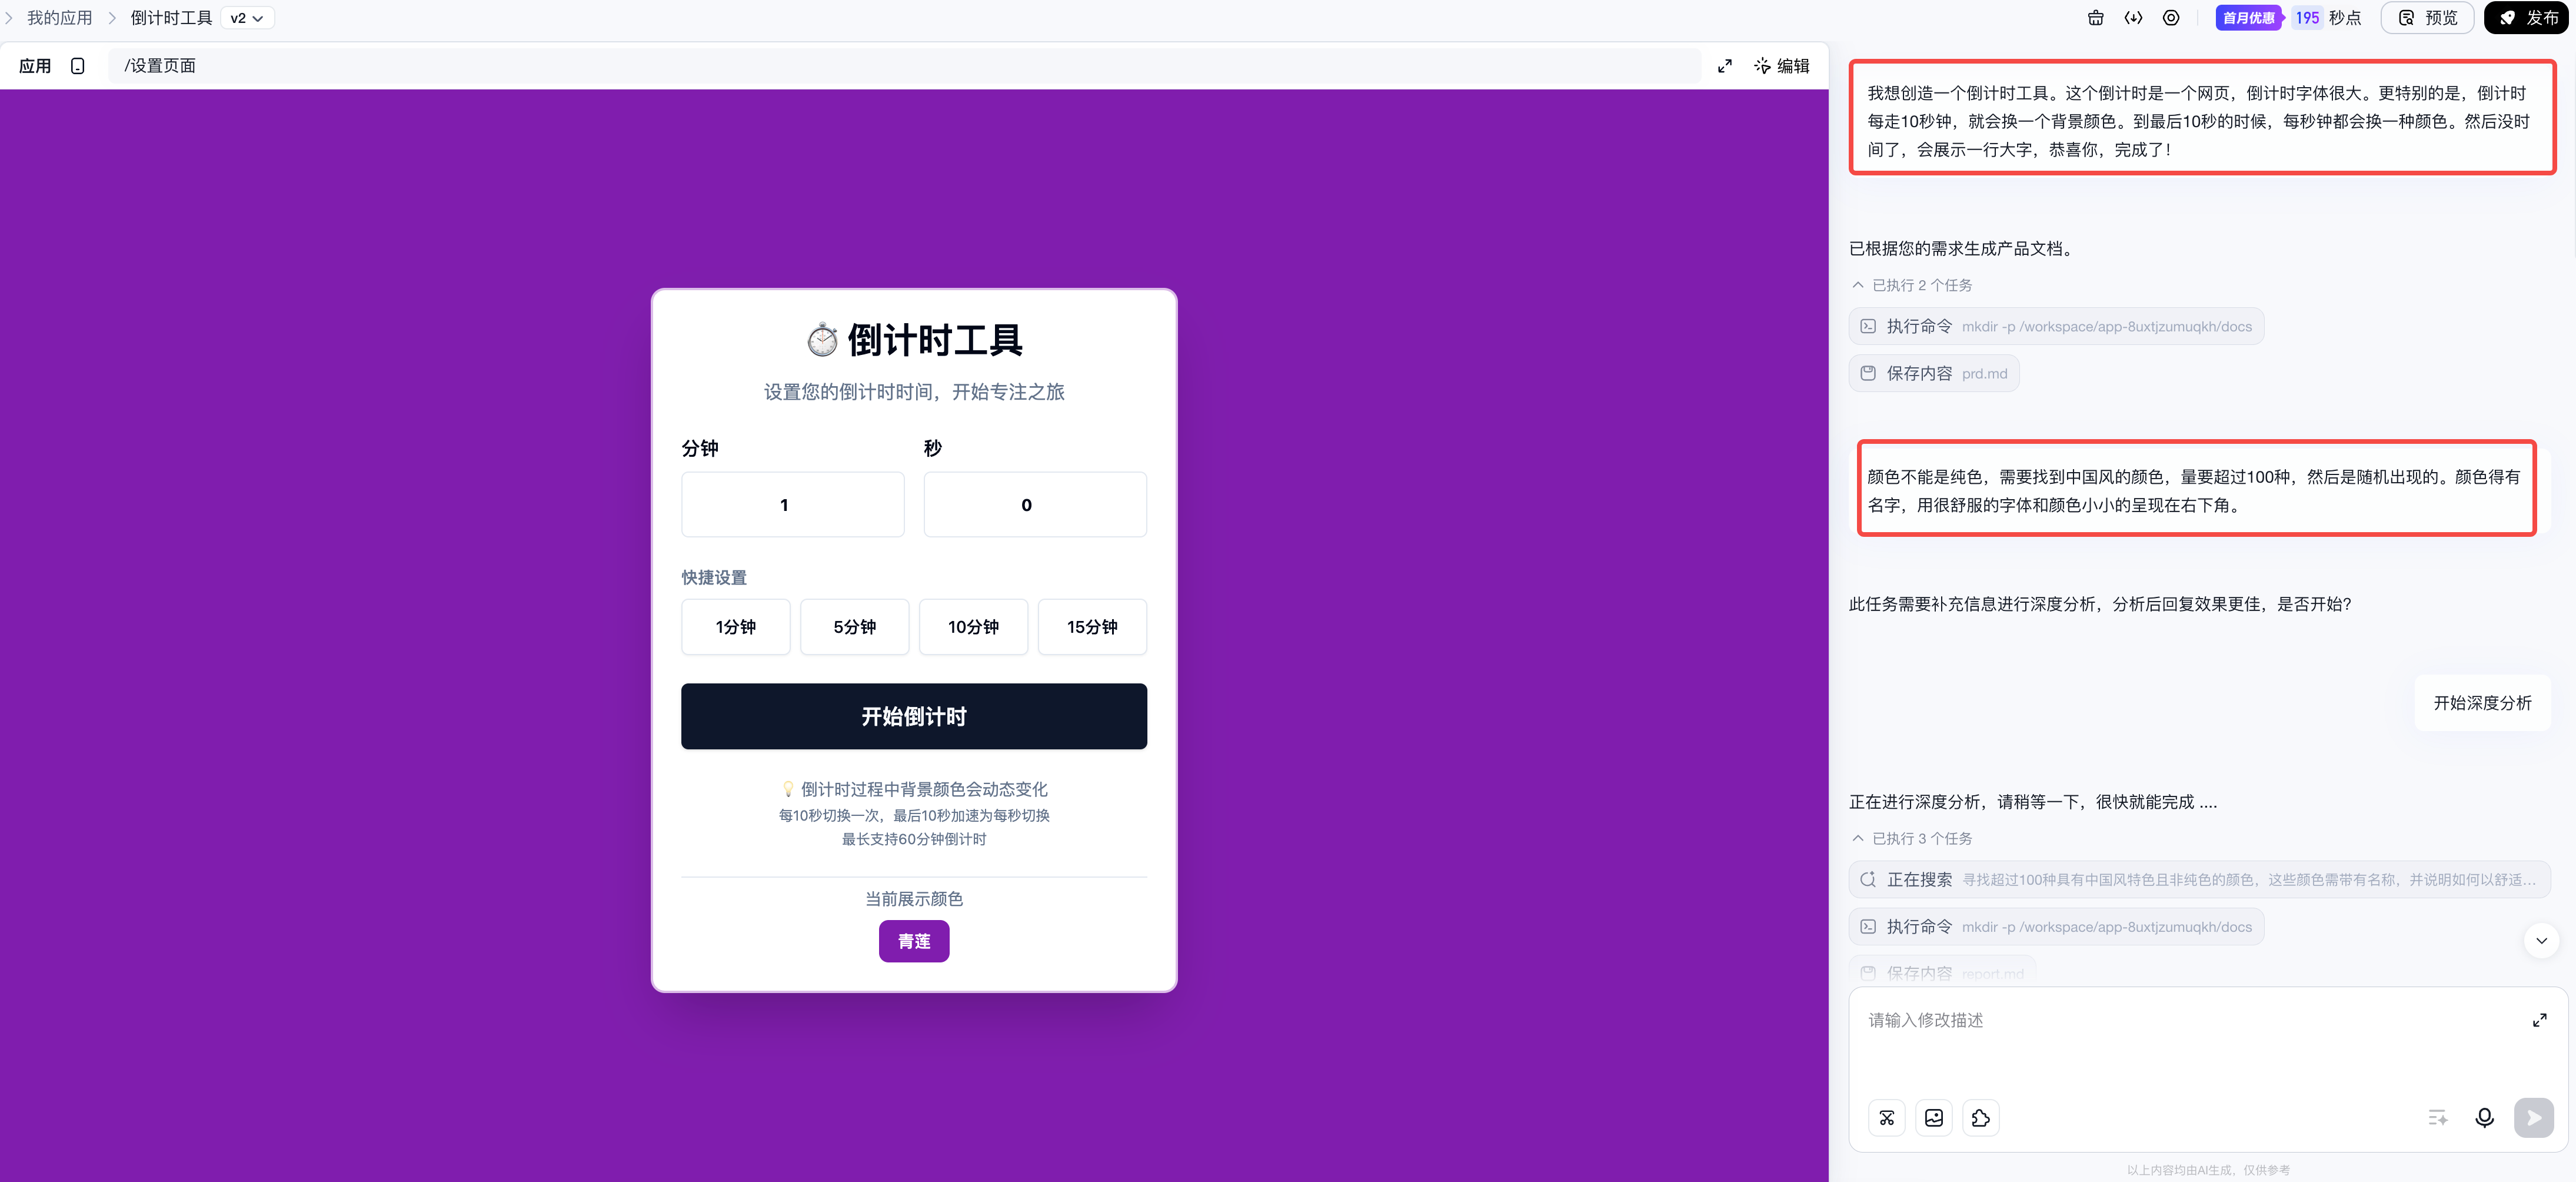This screenshot has width=2576, height=1182.
Task: Click the code download icon
Action: (x=2133, y=18)
